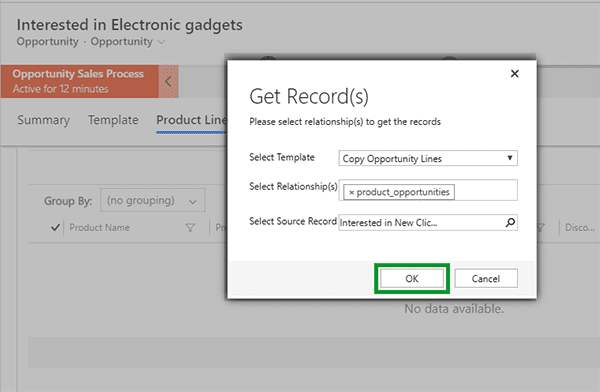Collapse the Opportunity Sales Process chevron
Viewport: 600px width, 392px height.
[x=168, y=81]
